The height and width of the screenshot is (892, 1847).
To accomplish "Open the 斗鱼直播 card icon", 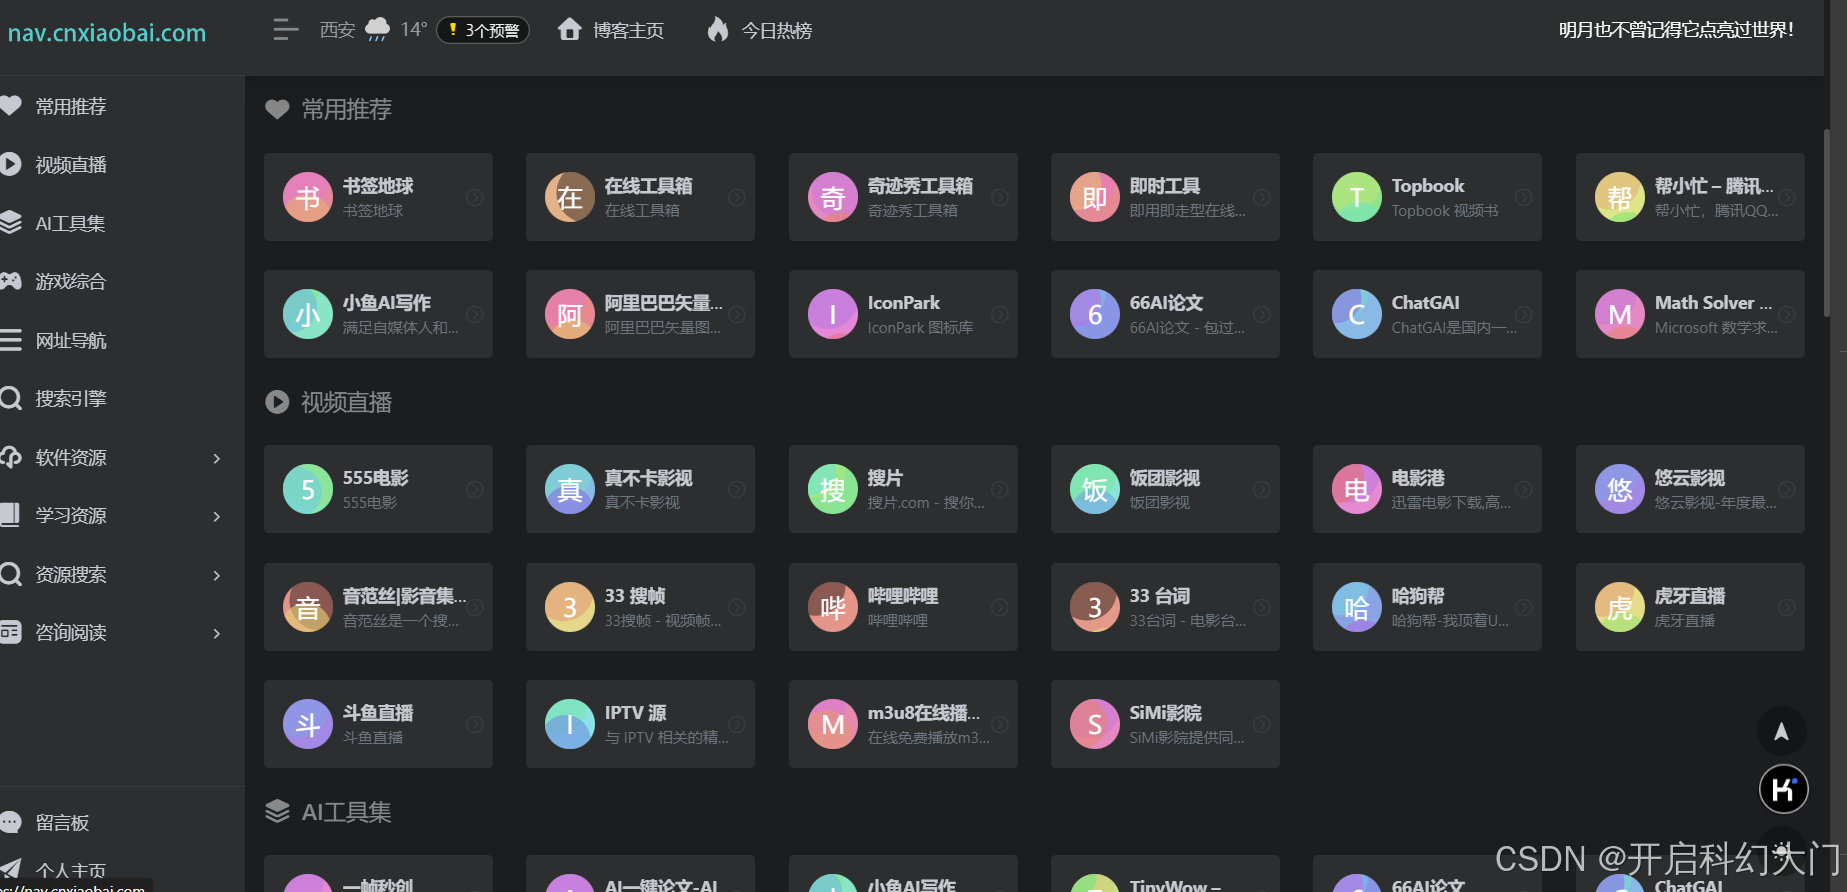I will click(x=308, y=724).
